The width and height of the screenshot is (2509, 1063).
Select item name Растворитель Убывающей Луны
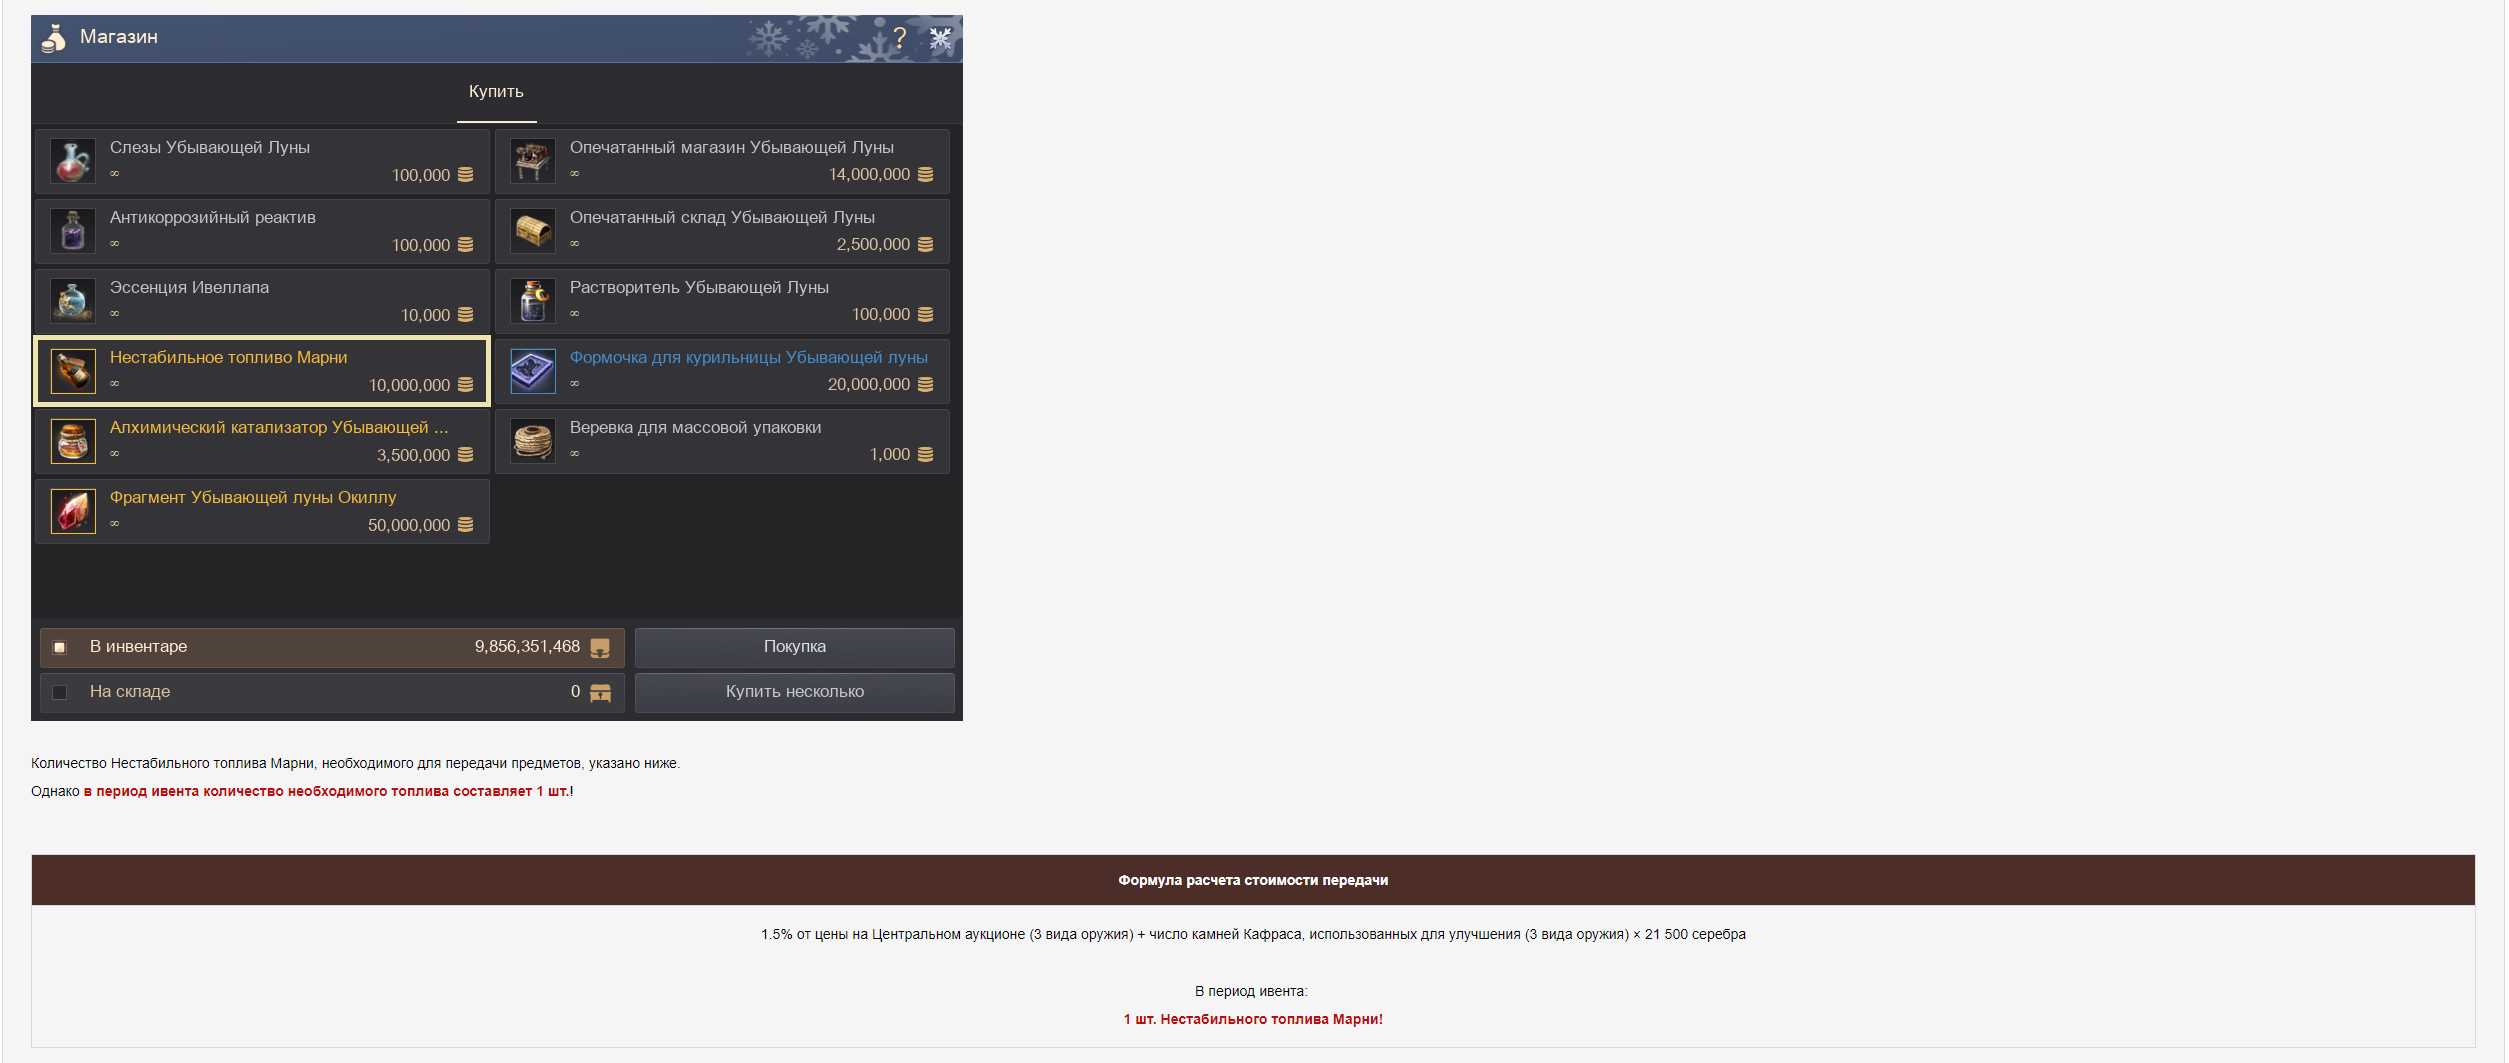click(699, 288)
